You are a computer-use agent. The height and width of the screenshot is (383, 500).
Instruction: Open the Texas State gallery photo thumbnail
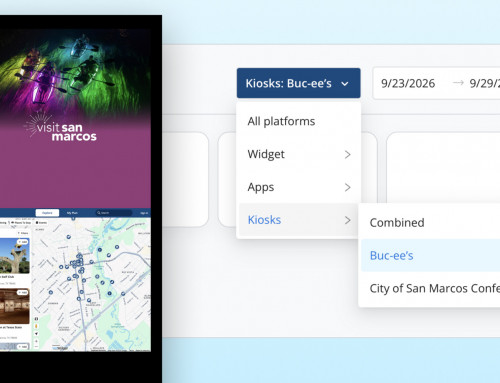click(15, 306)
